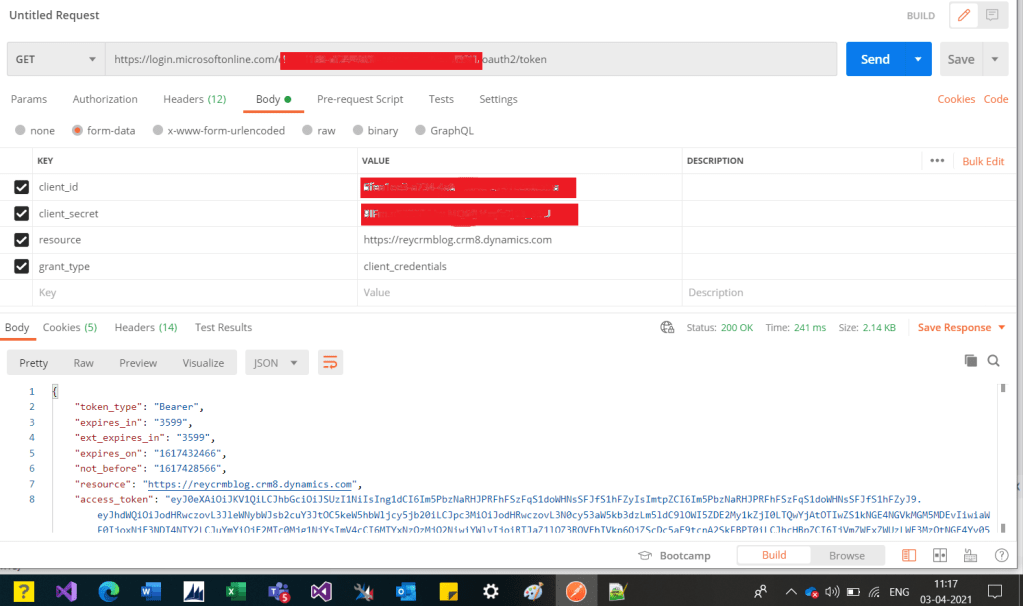Image resolution: width=1023 pixels, height=606 pixels.
Task: Switch to the Authorization tab
Action: [105, 99]
